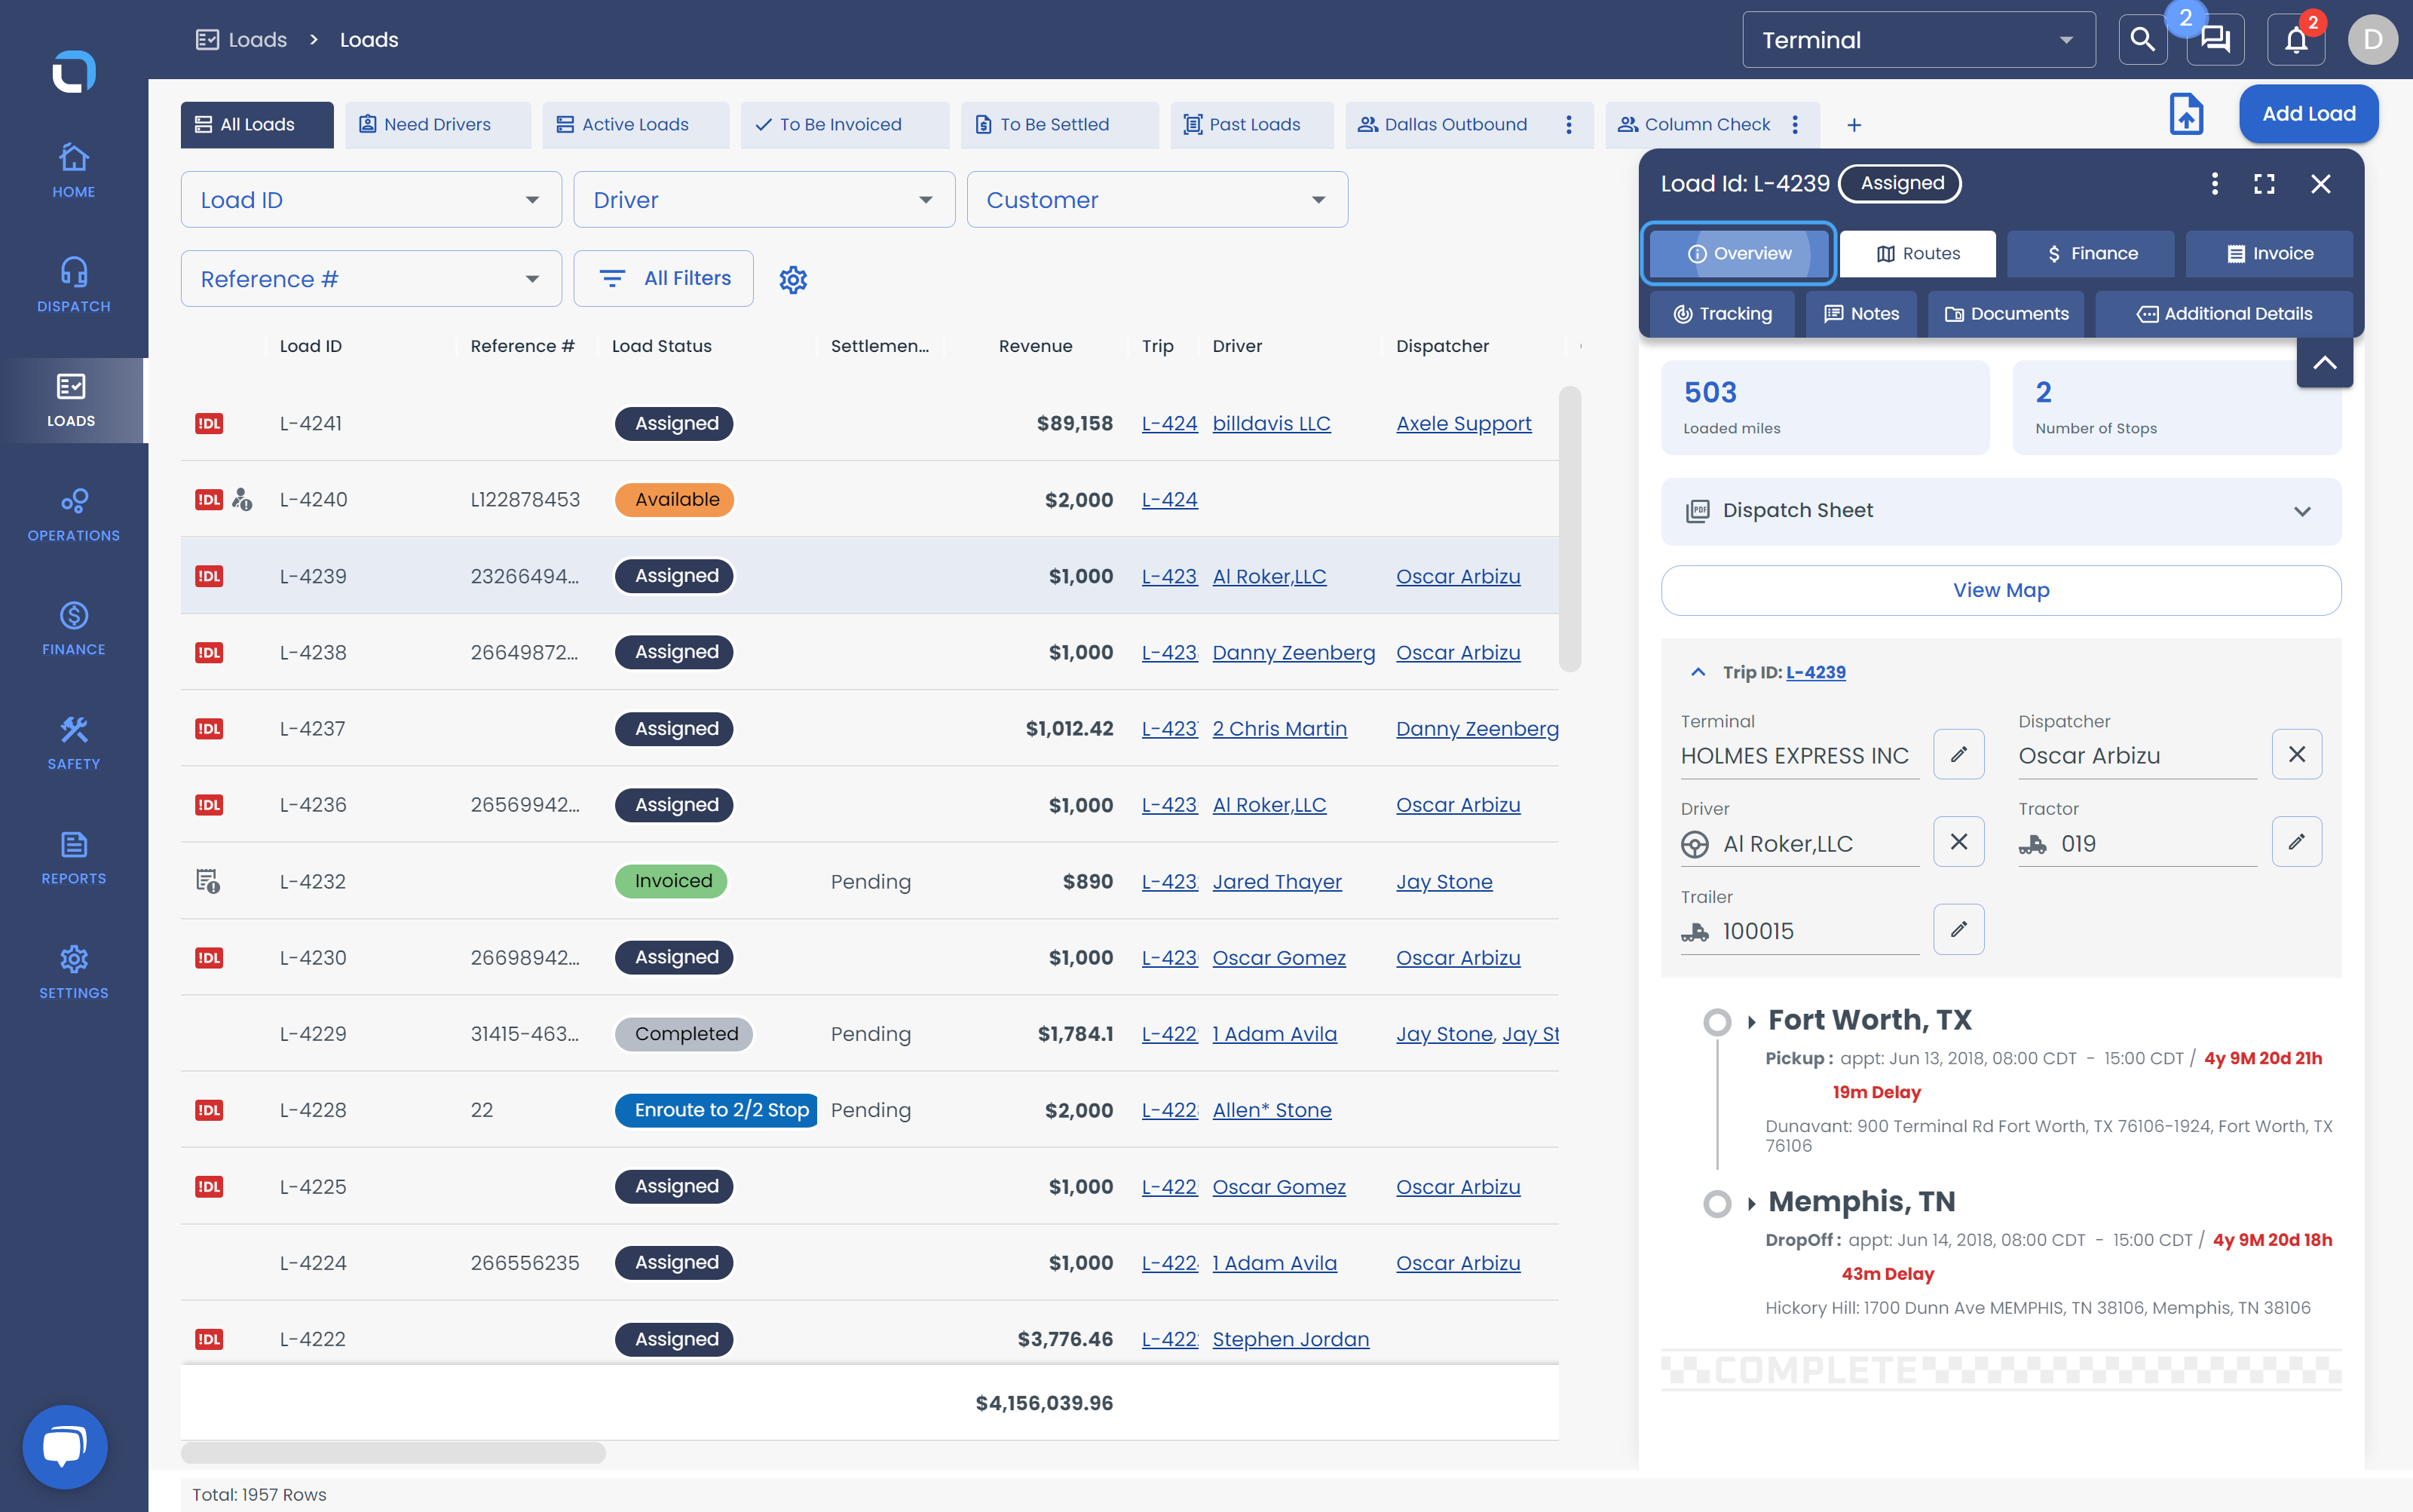Open the All Filters button
This screenshot has width=2413, height=1512.
tap(663, 279)
